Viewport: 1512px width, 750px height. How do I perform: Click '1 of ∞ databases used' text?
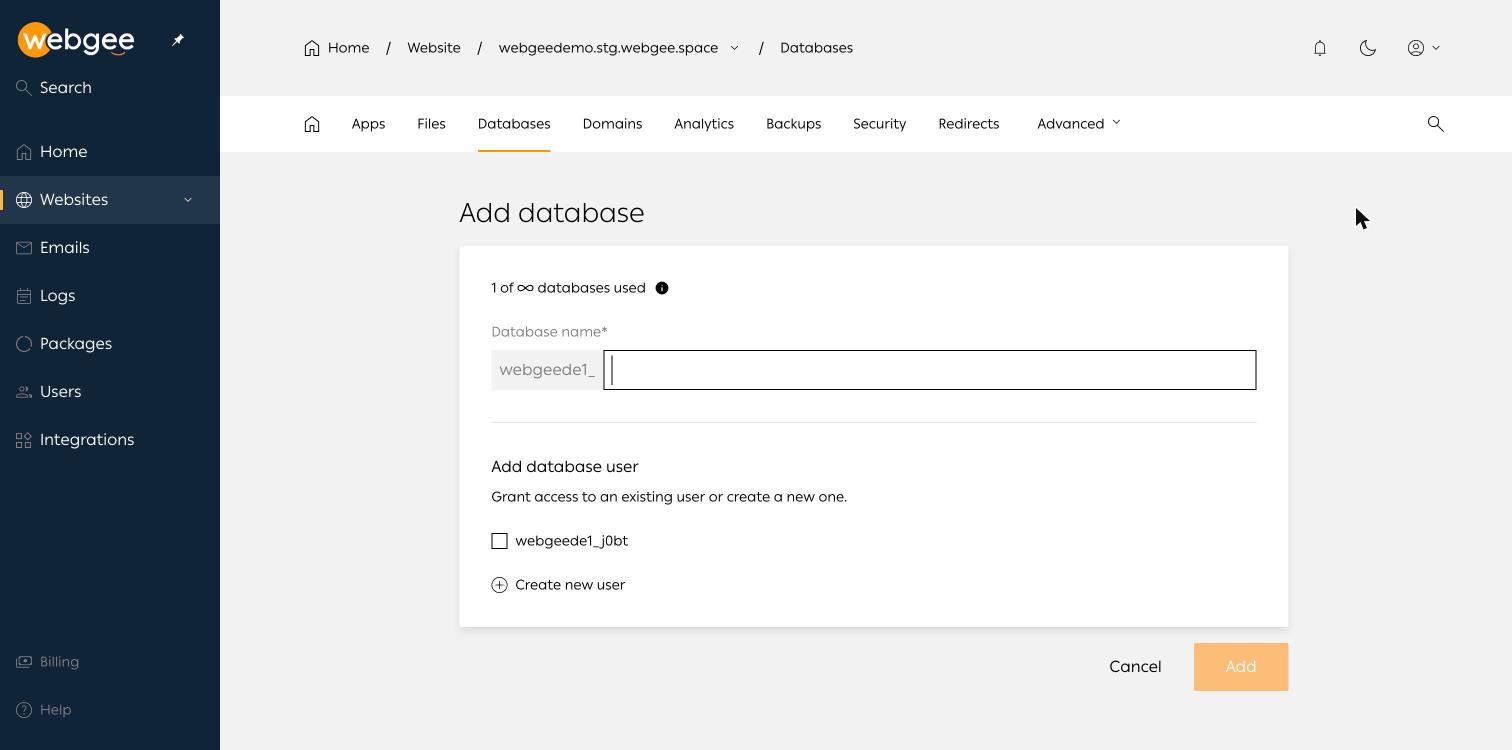[568, 288]
